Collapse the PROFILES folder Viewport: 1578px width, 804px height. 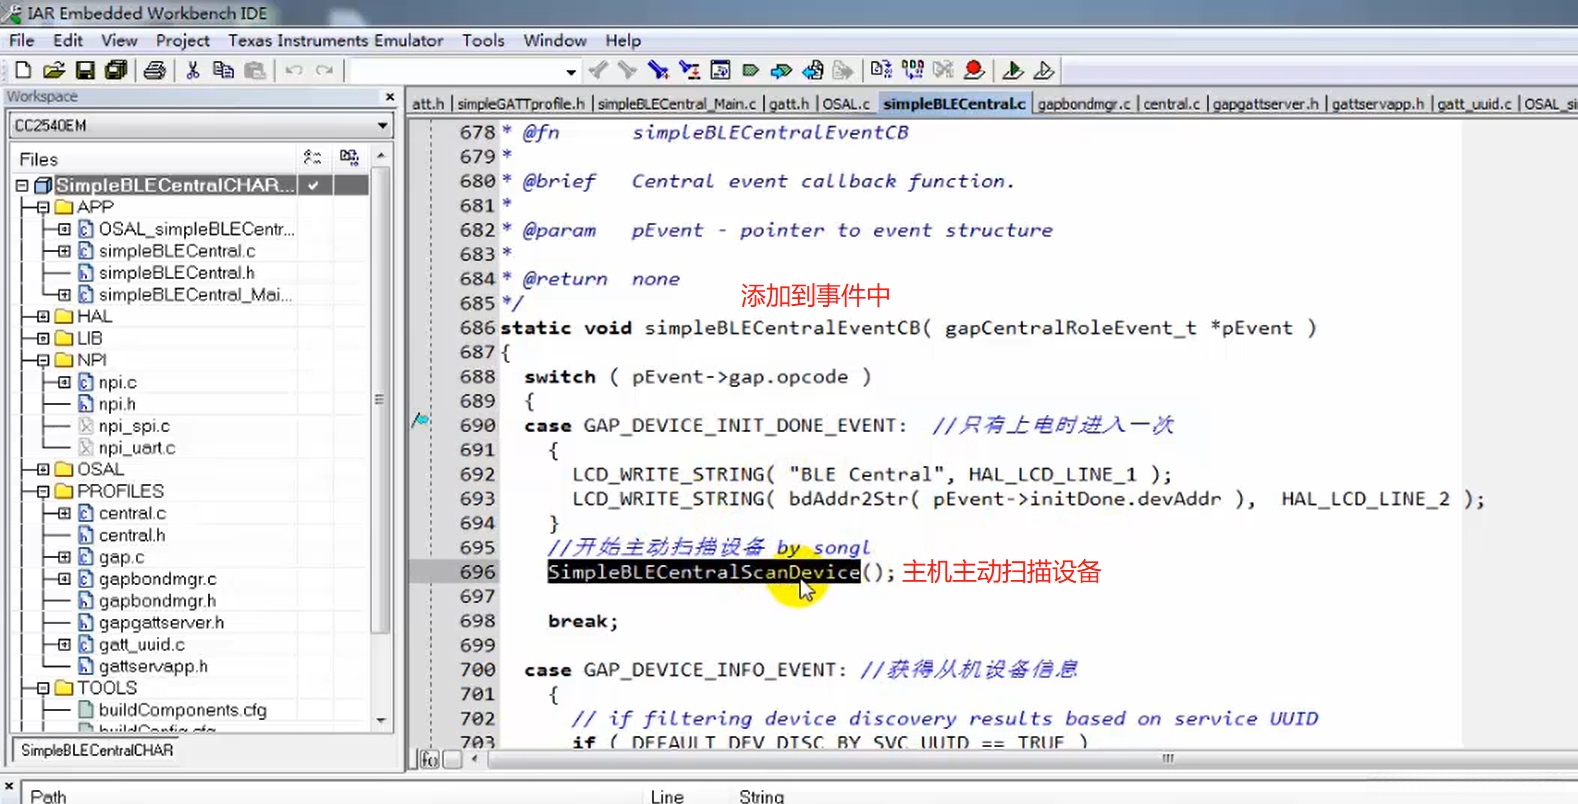pyautogui.click(x=43, y=491)
